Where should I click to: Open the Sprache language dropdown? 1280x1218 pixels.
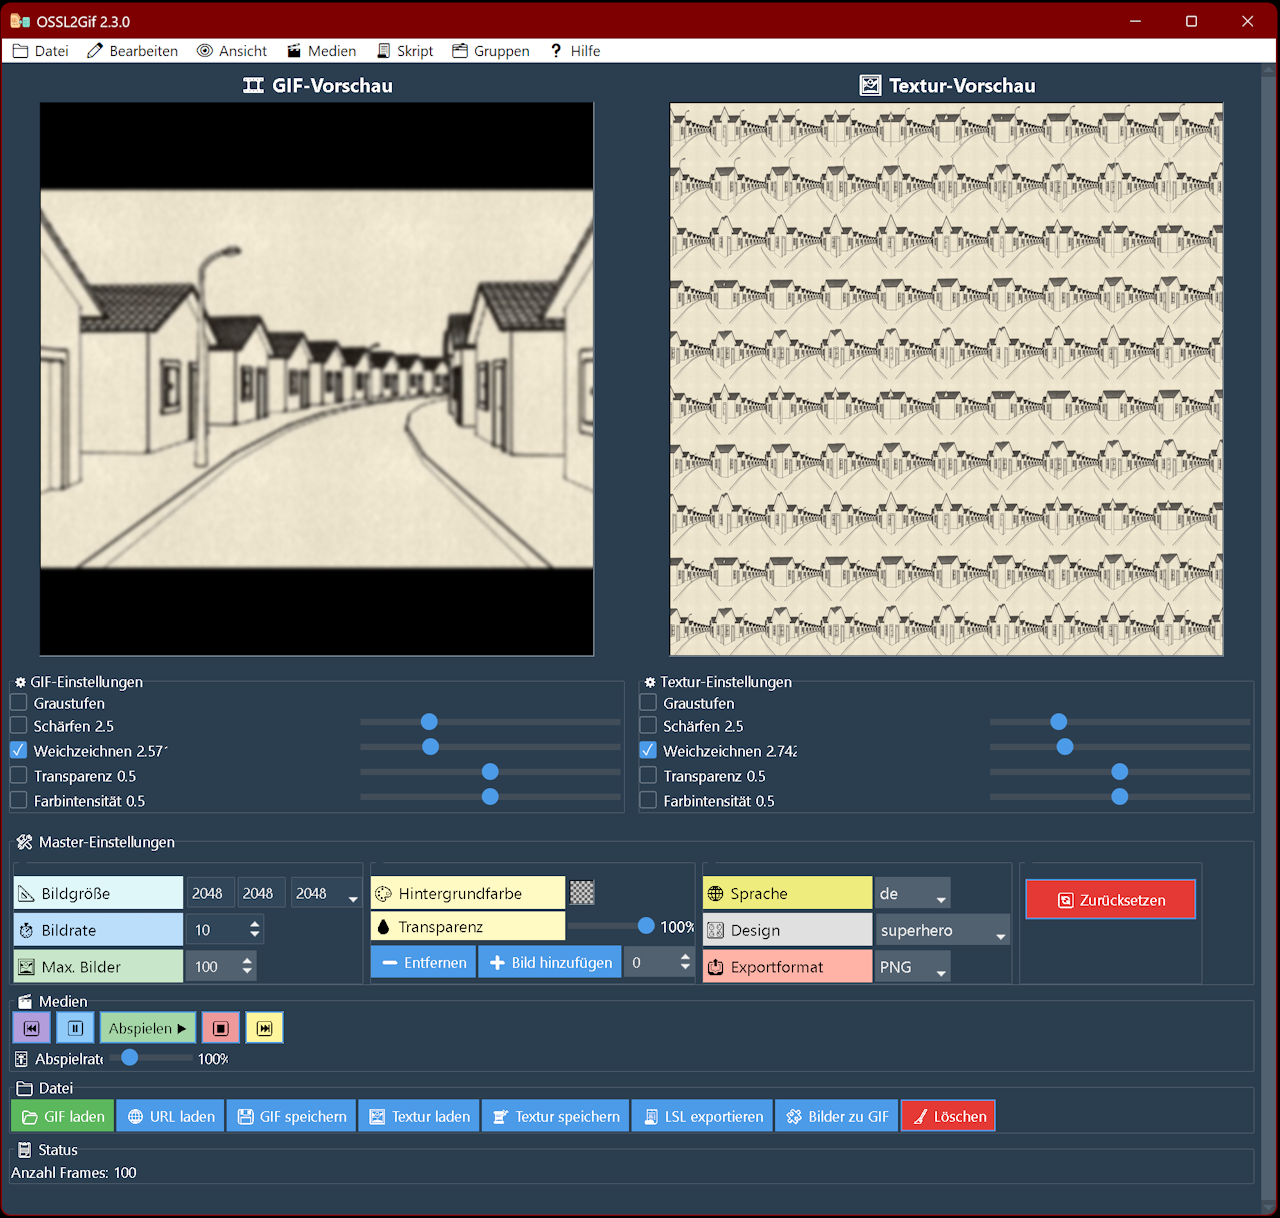pyautogui.click(x=913, y=894)
